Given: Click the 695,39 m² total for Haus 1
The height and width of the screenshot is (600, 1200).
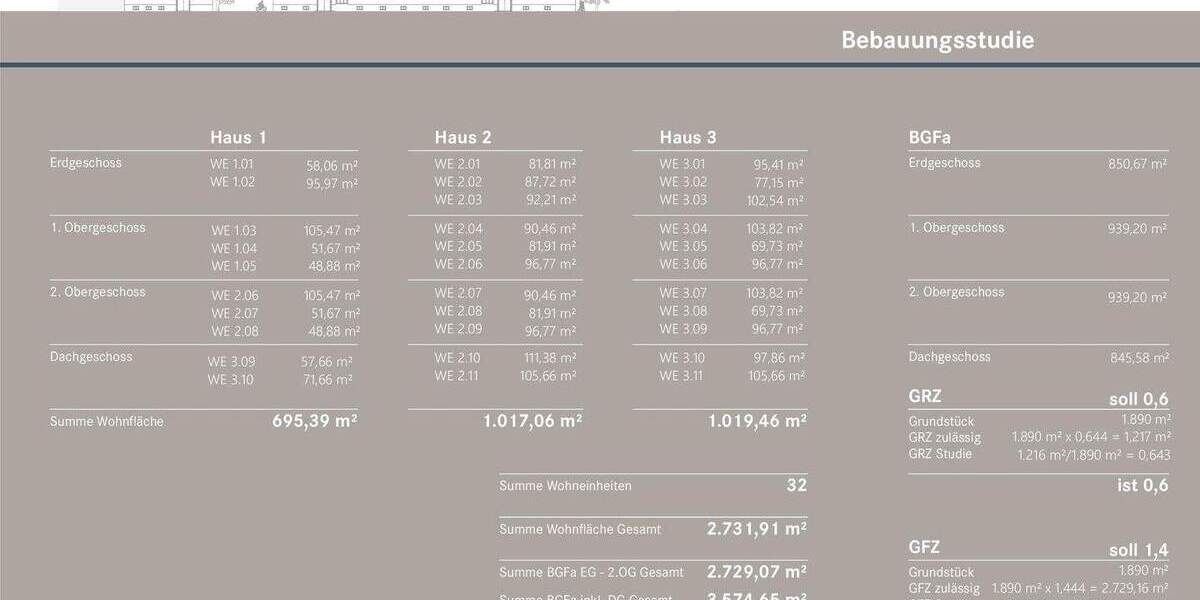Looking at the screenshot, I should (315, 421).
